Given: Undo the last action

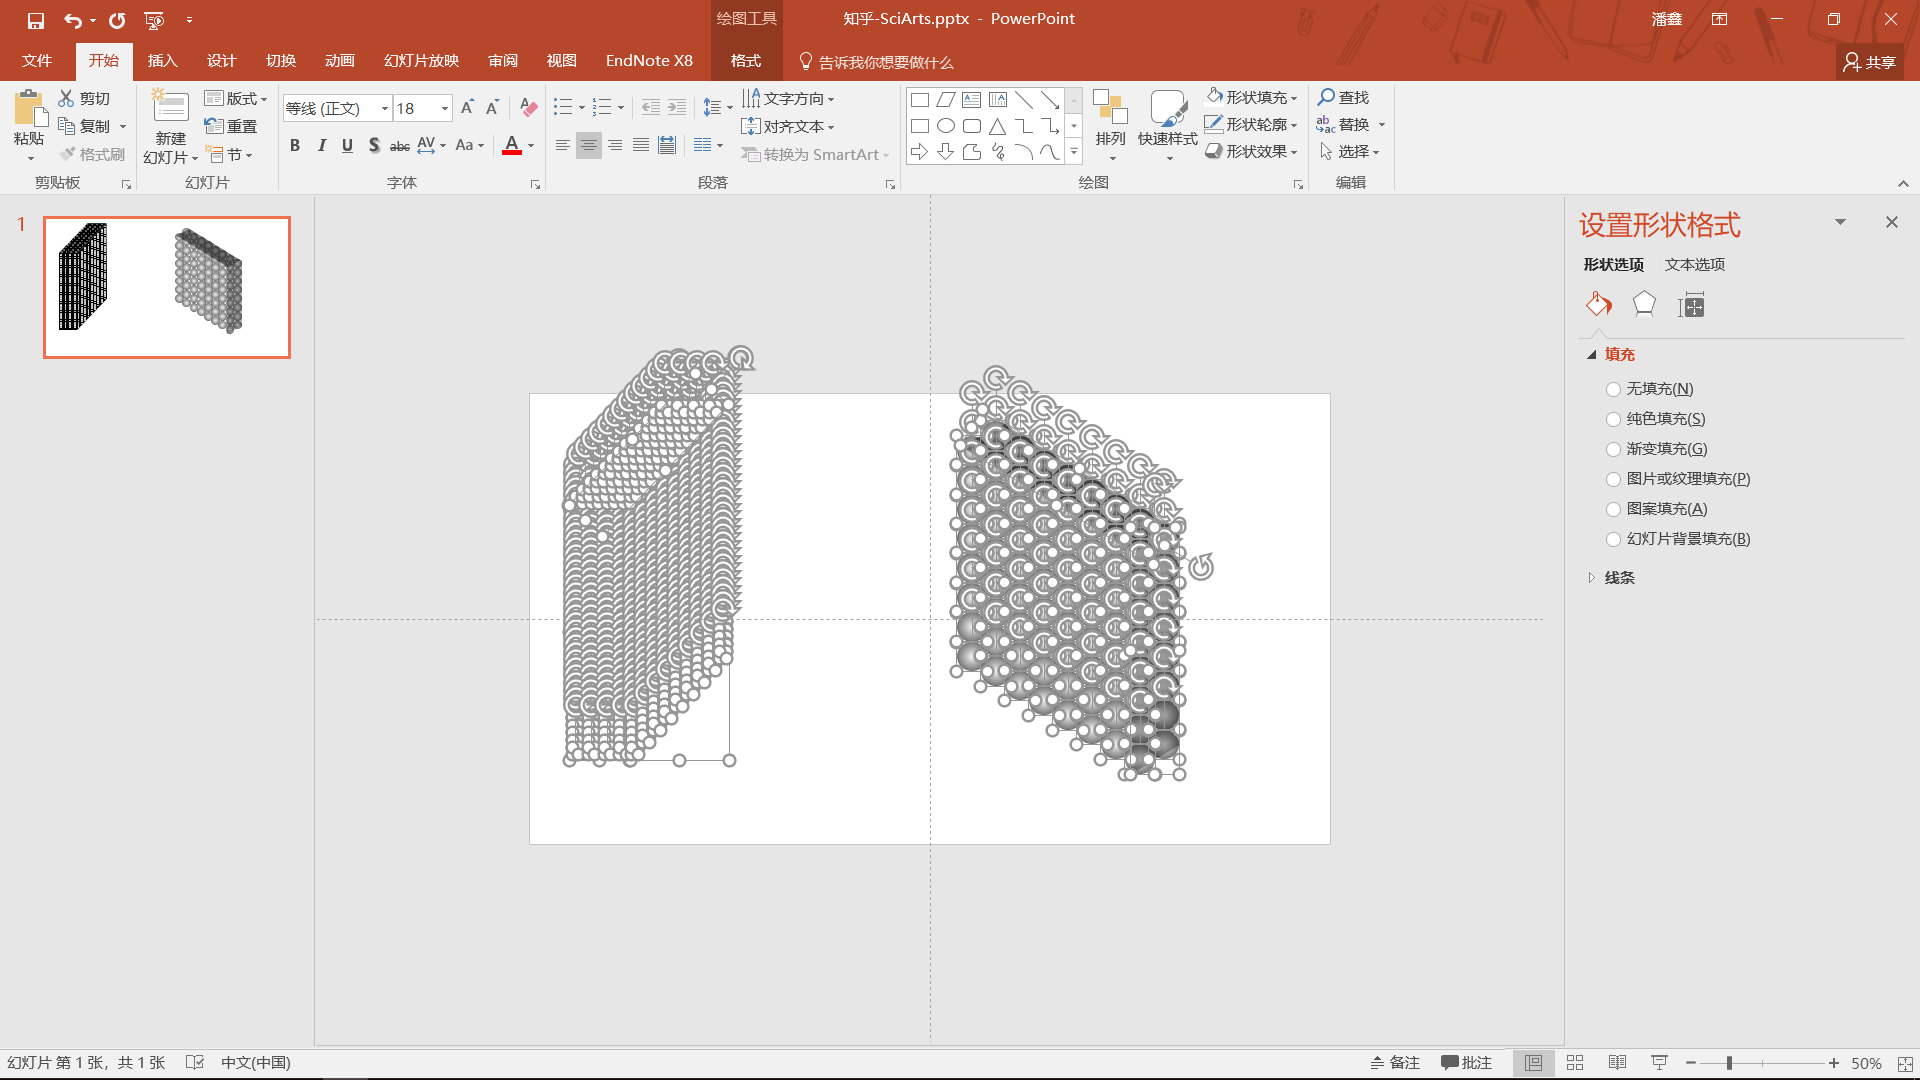Looking at the screenshot, I should pos(72,20).
